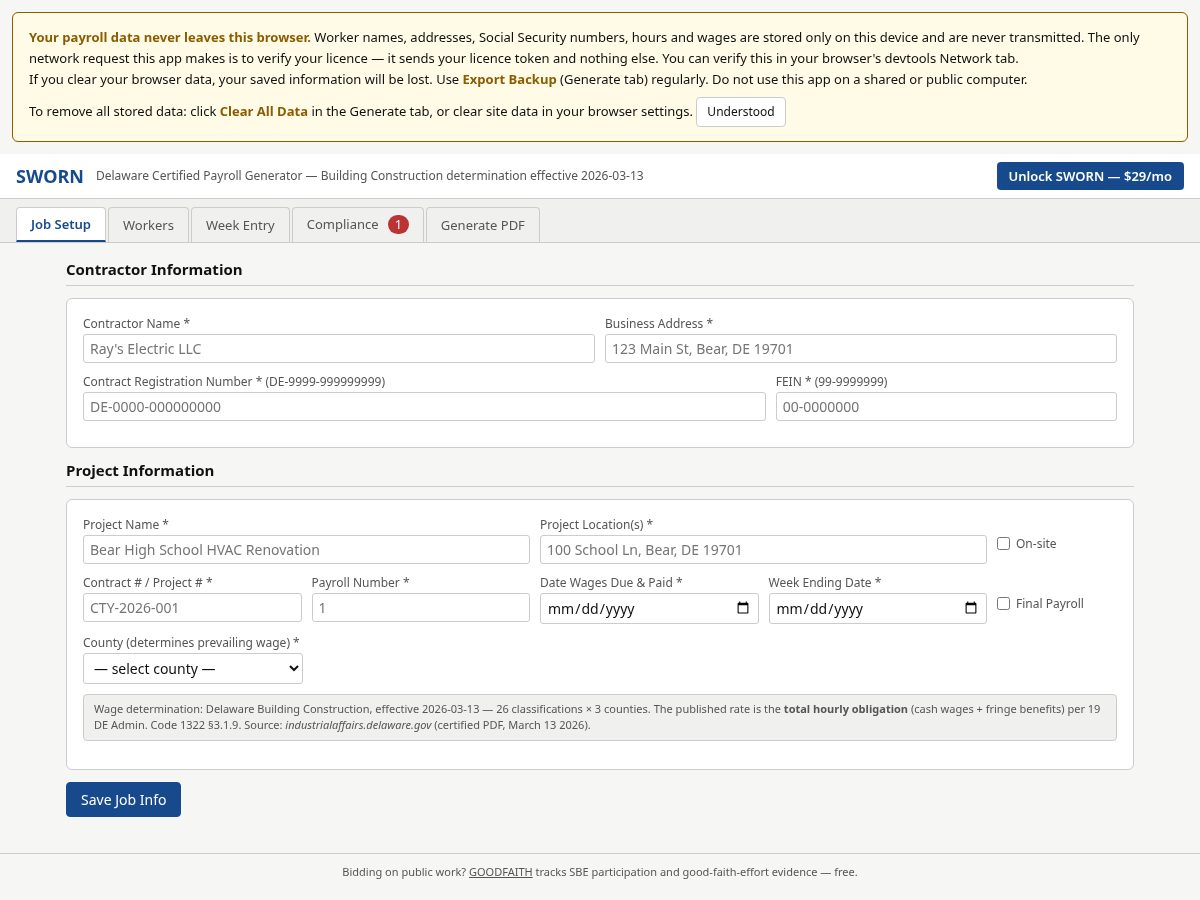Click Unlock SWORN $29/mo button
This screenshot has height=900, width=1200.
tap(1090, 176)
